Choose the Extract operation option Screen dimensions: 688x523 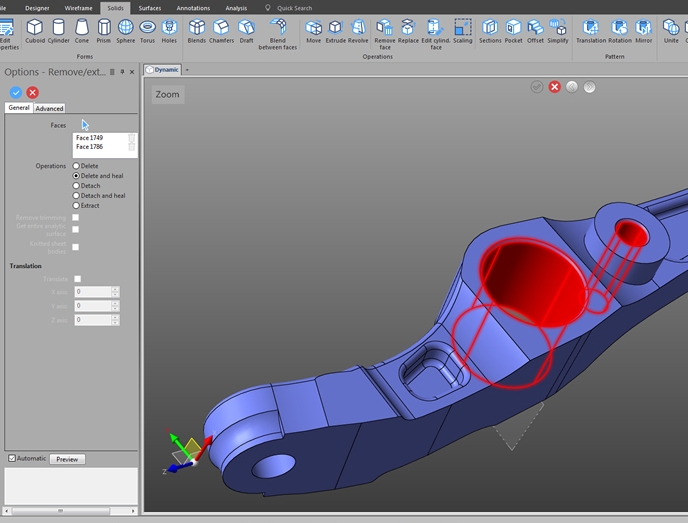(76, 206)
